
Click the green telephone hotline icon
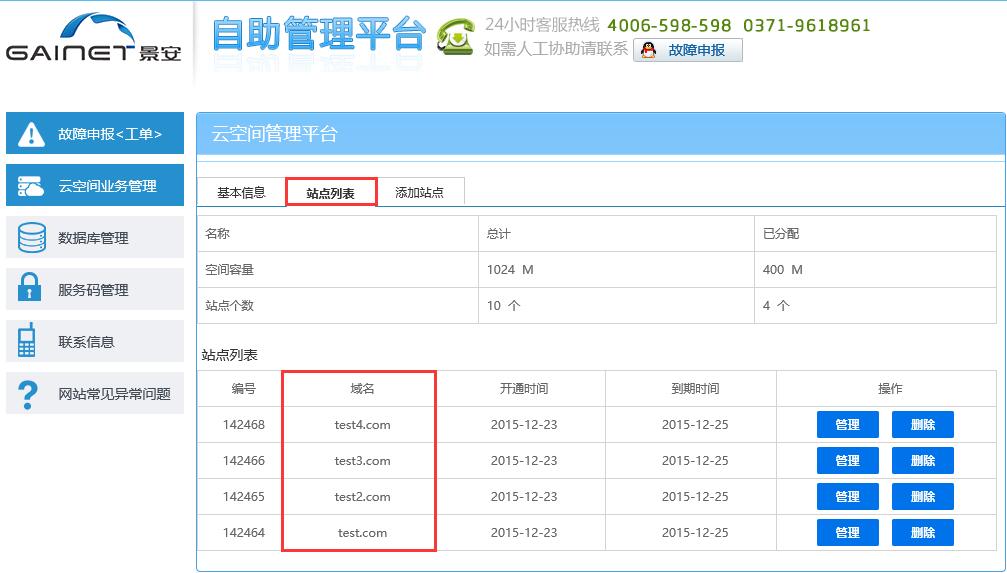pos(457,37)
